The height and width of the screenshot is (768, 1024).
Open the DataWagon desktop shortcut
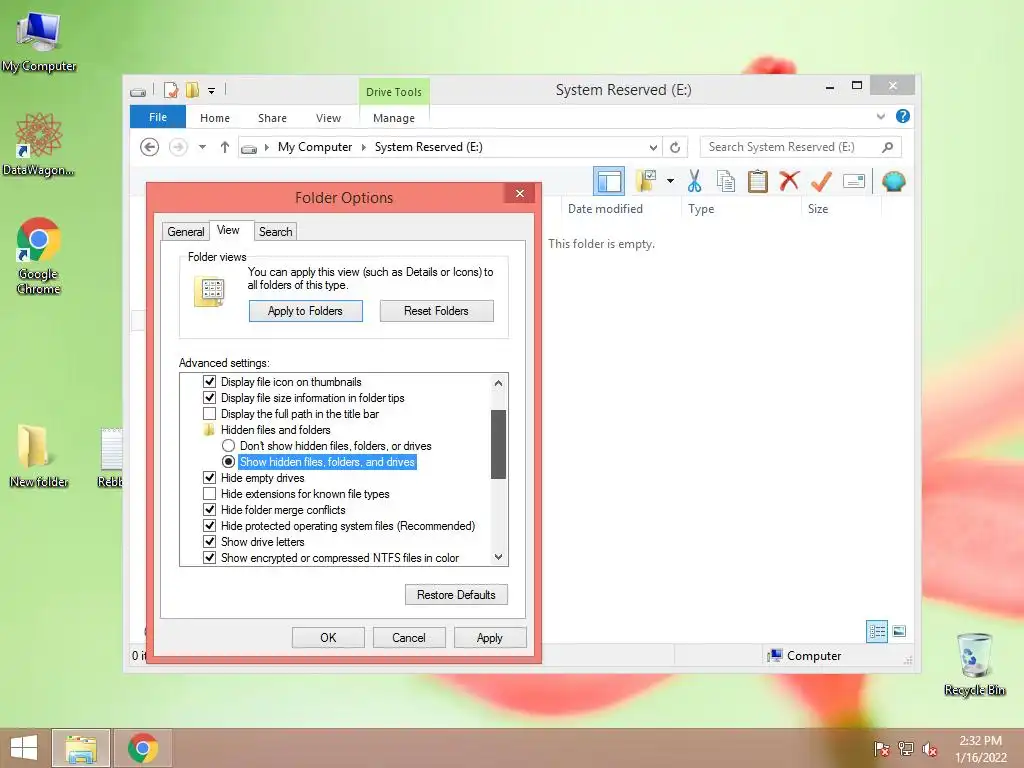39,144
